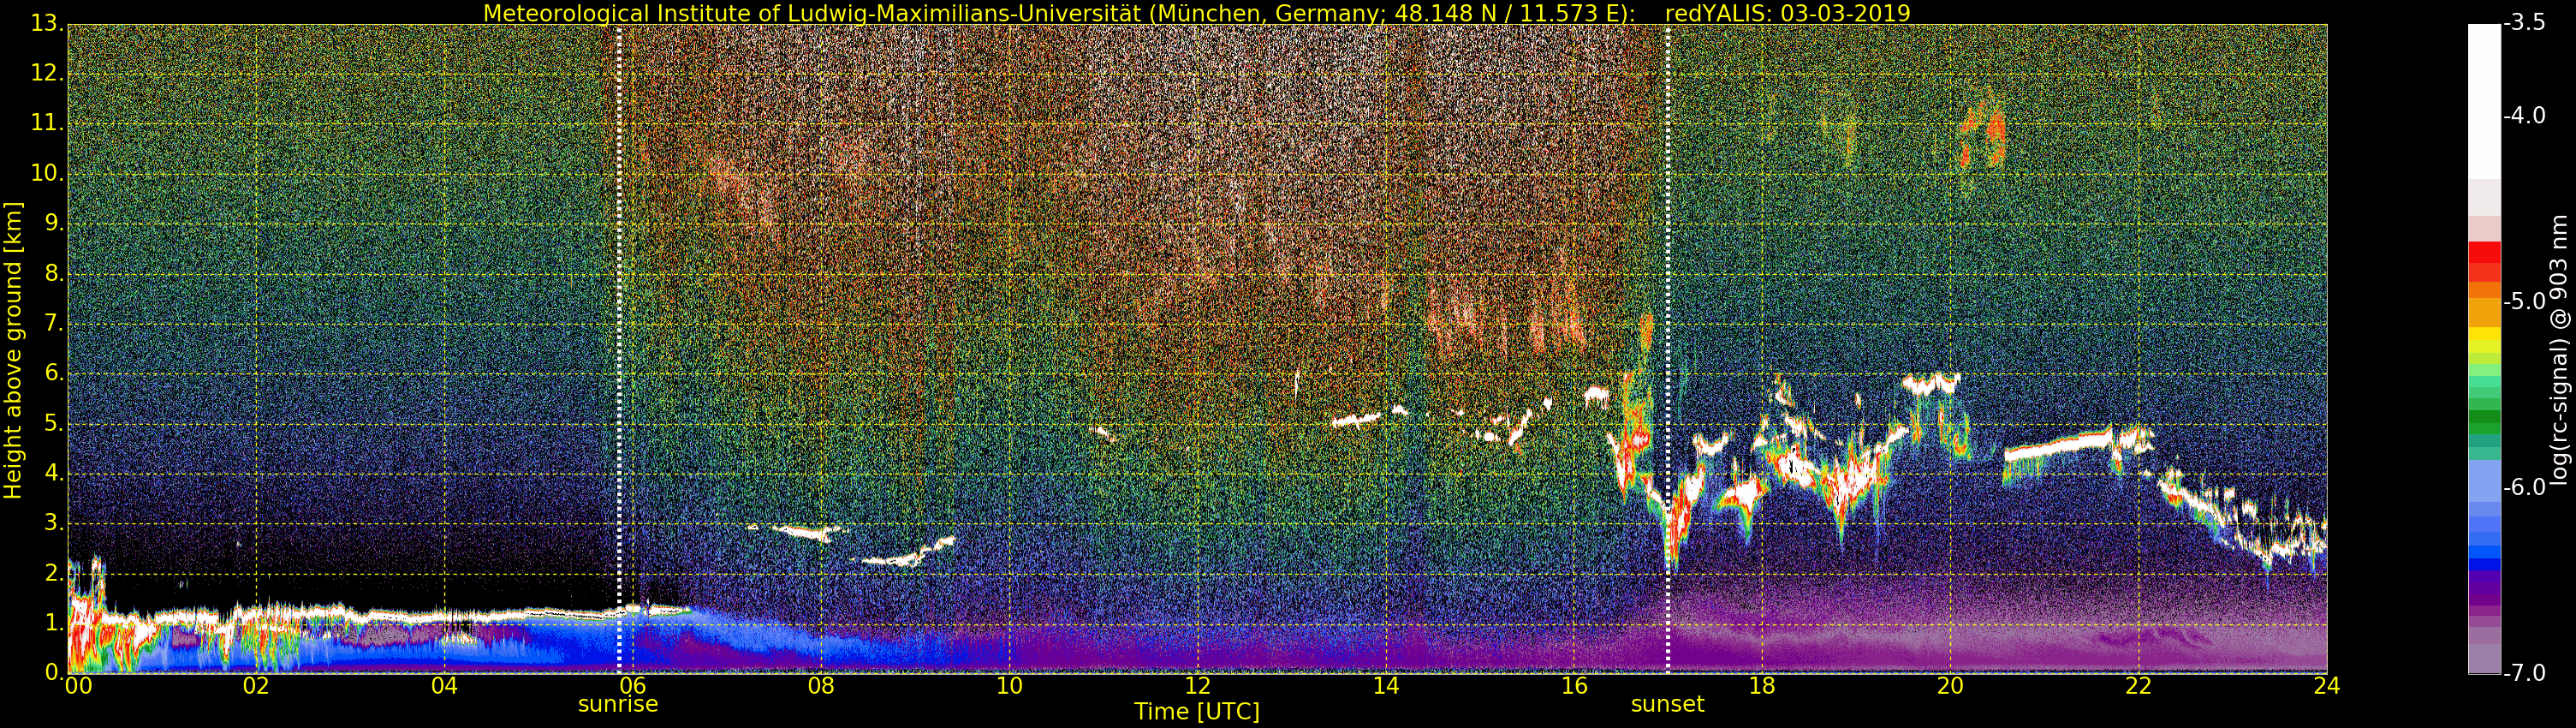Click the '-5.0' colorbar value

pos(2525,302)
